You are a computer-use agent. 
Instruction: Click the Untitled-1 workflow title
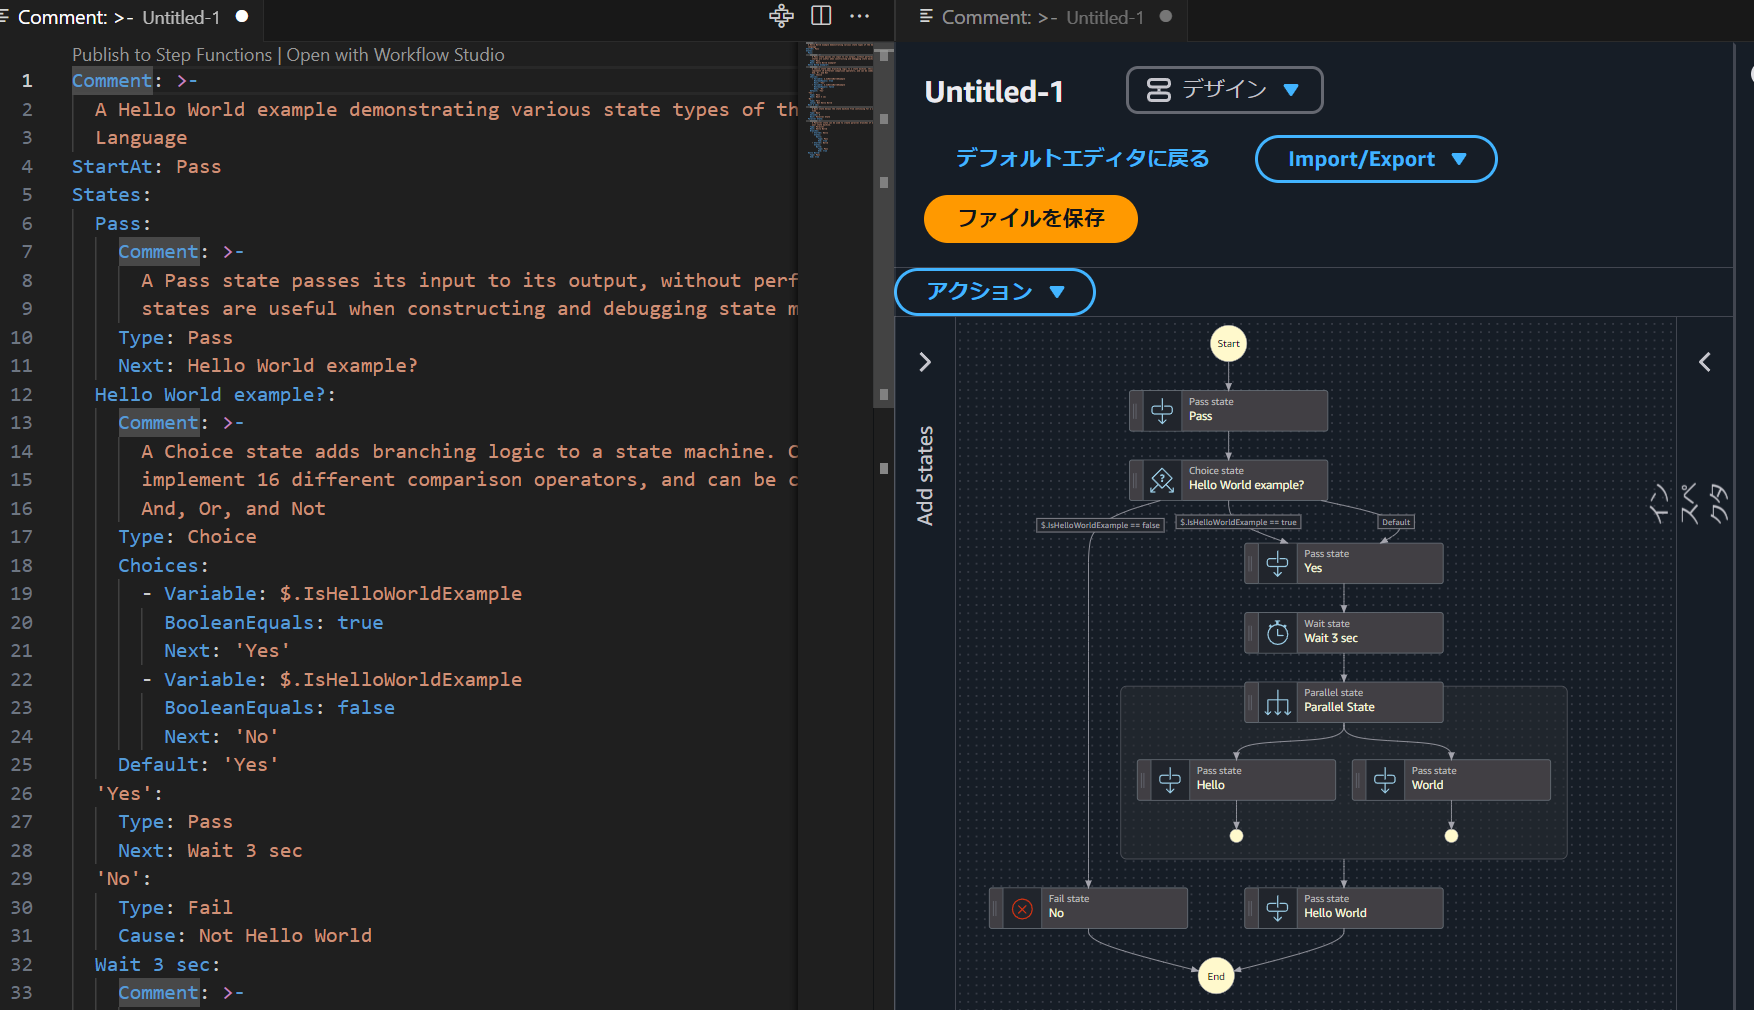click(x=994, y=92)
